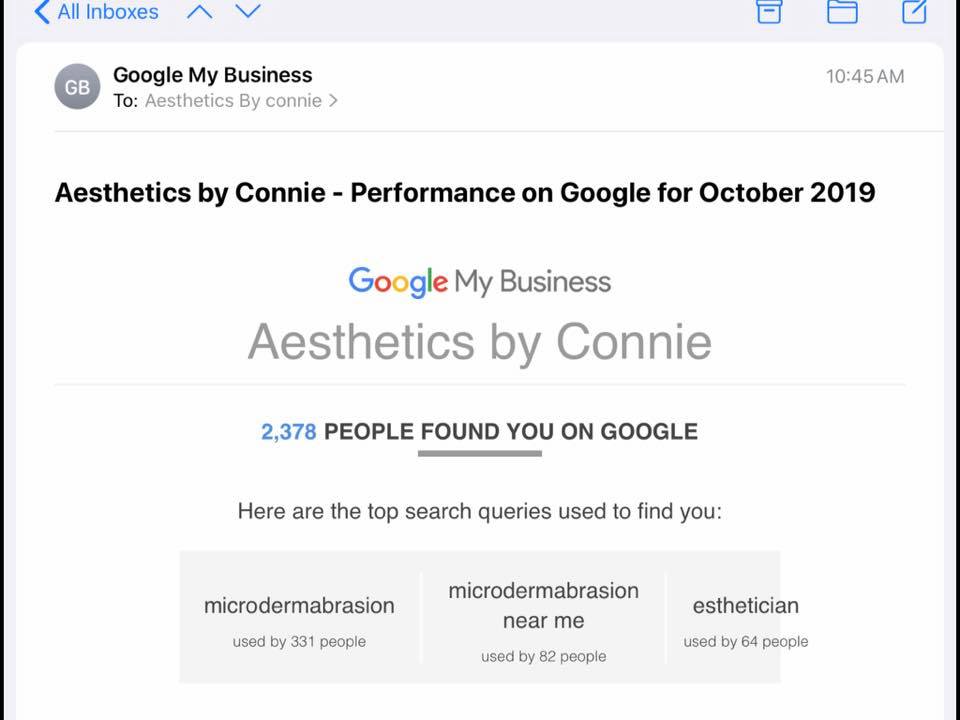Go to previous message with up arrow
960x720 pixels.
(x=200, y=12)
